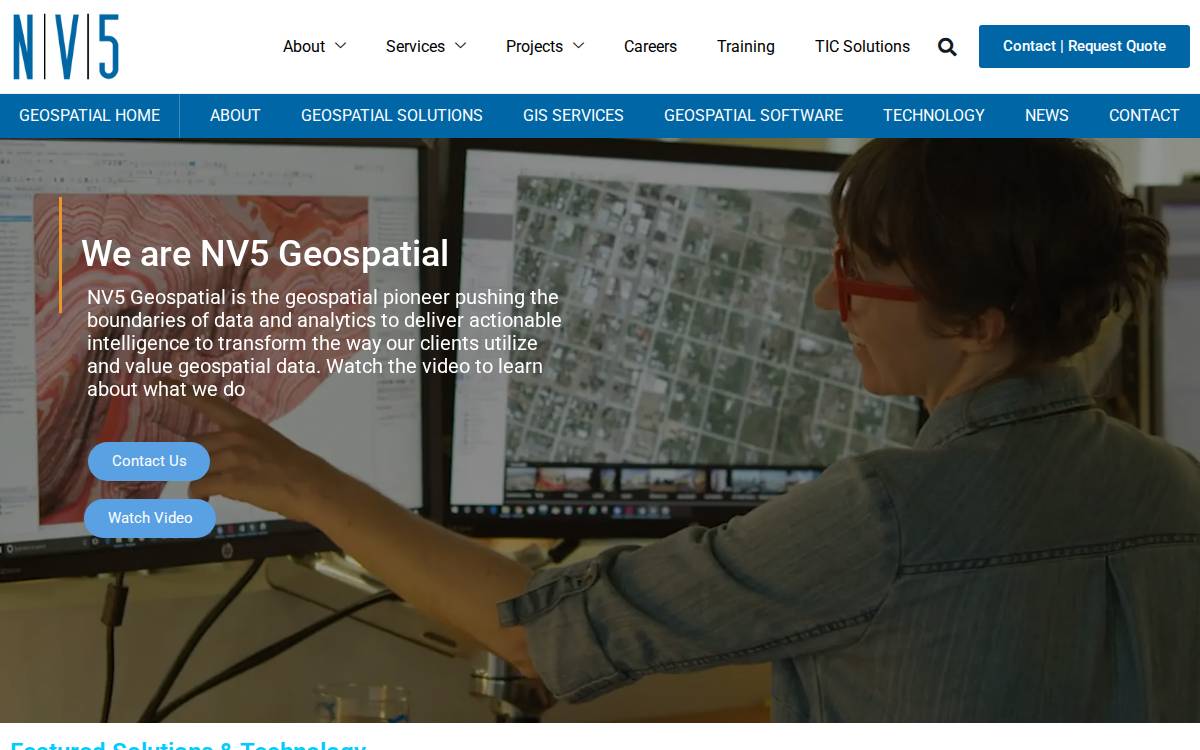The image size is (1200, 750).
Task: Click the Contact Us button
Action: tap(149, 461)
